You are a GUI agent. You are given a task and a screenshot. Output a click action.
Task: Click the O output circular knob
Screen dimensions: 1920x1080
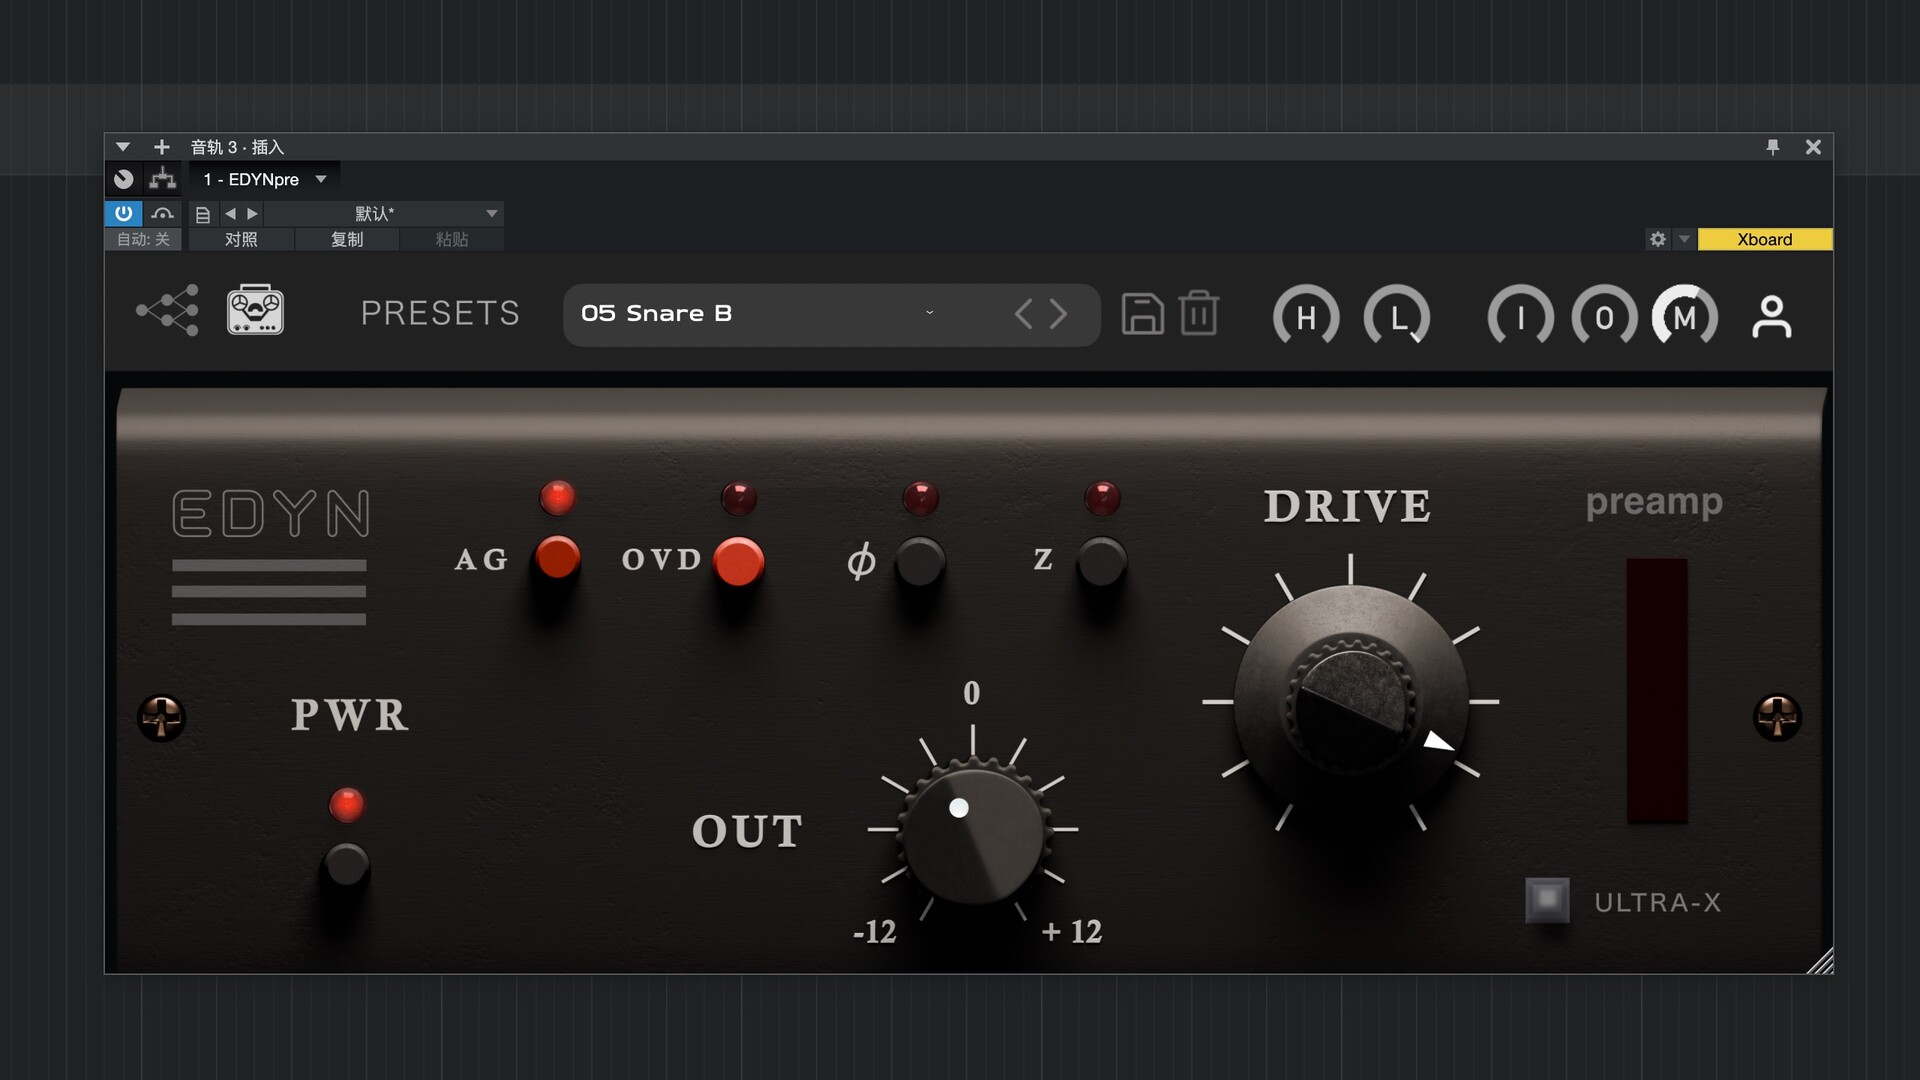pos(1604,317)
